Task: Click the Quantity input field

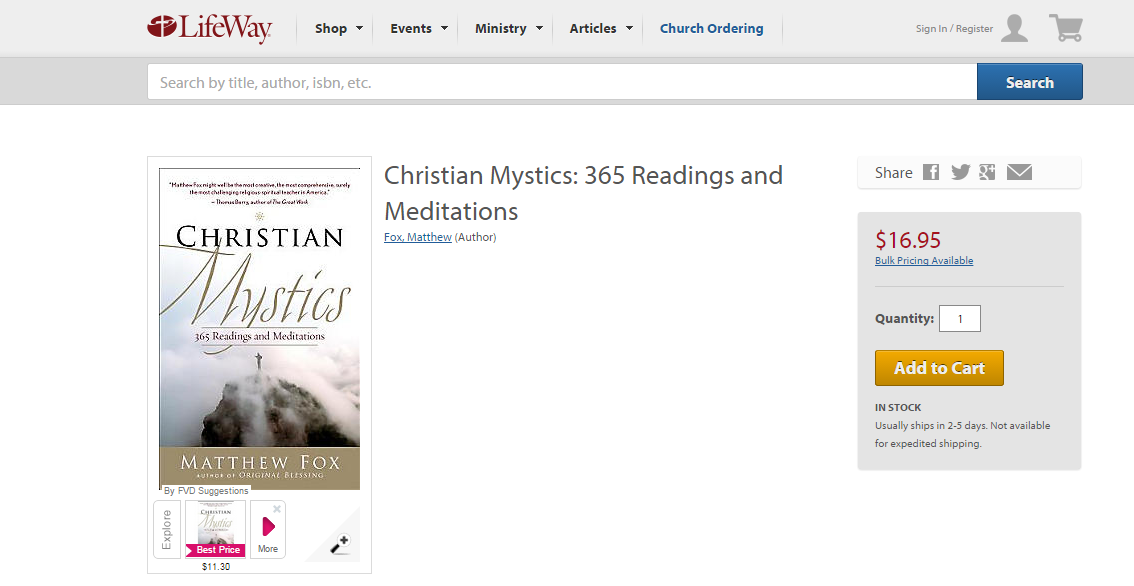Action: 960,318
